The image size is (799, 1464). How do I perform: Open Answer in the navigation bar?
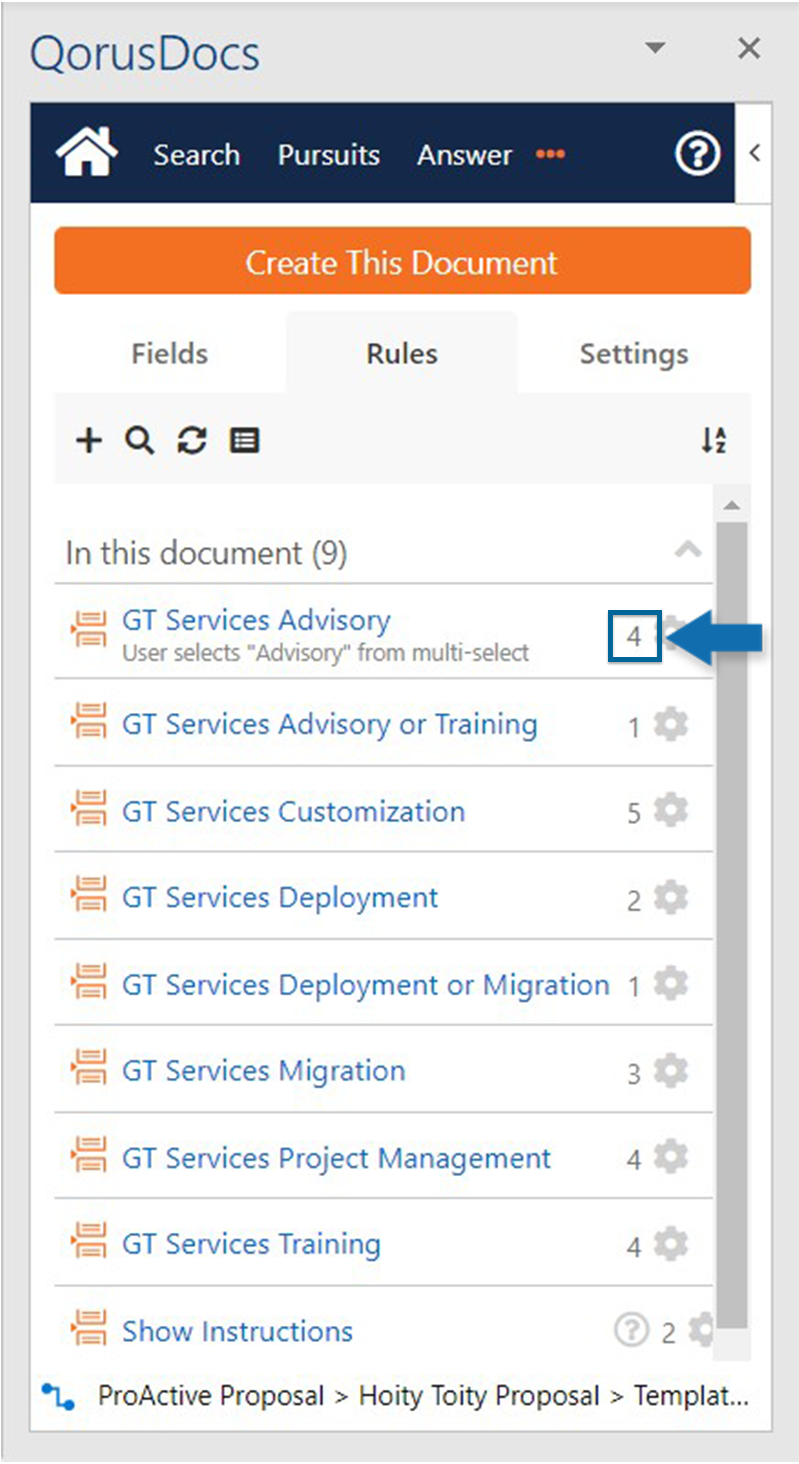coord(465,155)
